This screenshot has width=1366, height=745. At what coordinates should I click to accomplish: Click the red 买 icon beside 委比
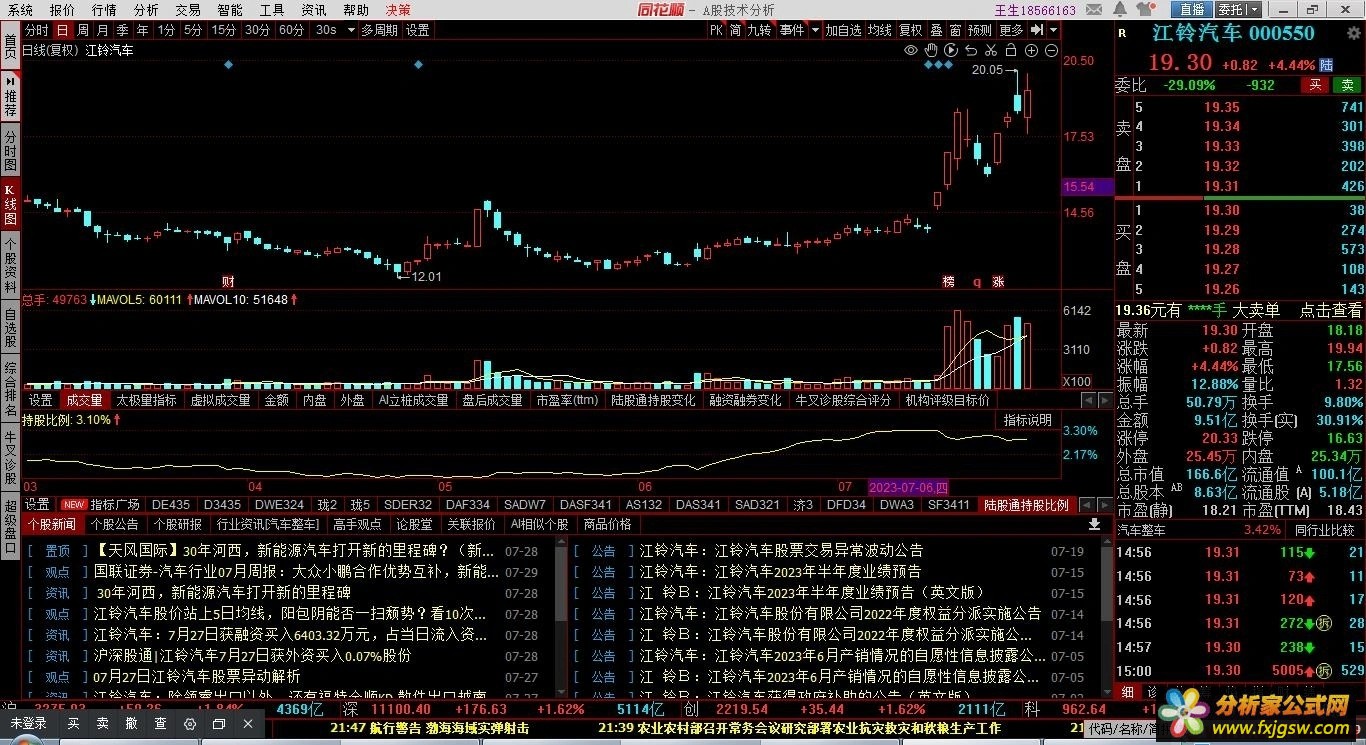click(1316, 85)
